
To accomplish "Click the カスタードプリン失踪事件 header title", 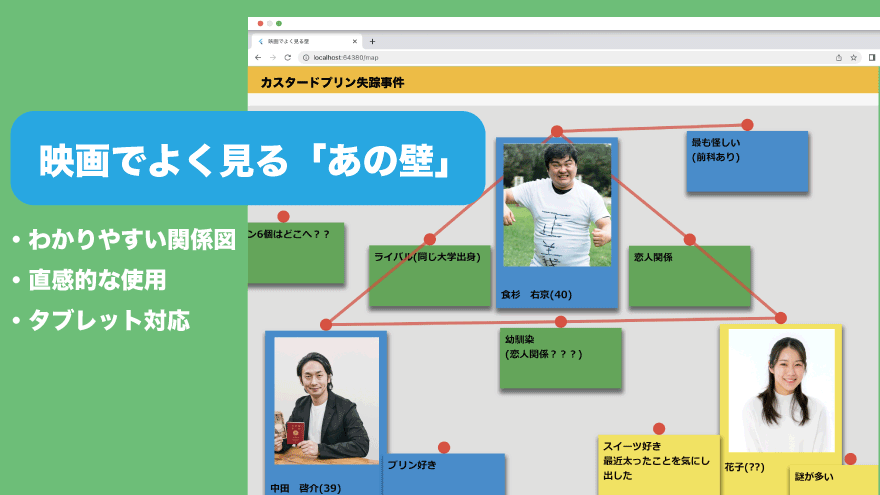I will pos(332,82).
